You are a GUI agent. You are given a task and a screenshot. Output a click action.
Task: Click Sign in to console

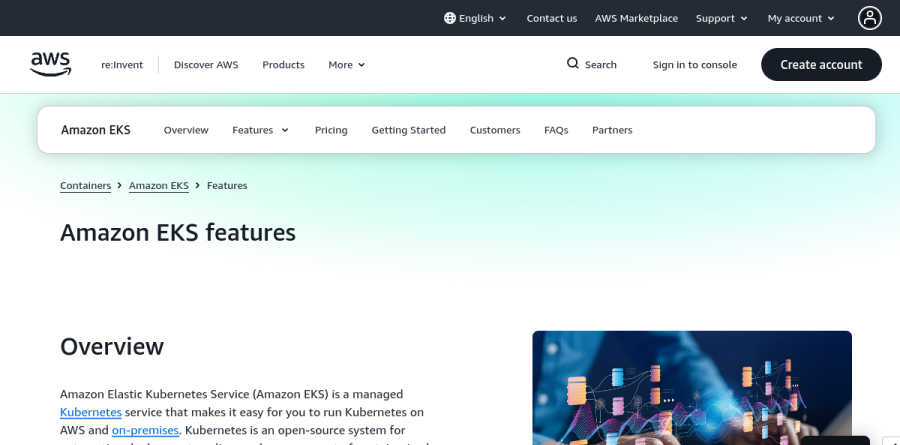pyautogui.click(x=695, y=65)
